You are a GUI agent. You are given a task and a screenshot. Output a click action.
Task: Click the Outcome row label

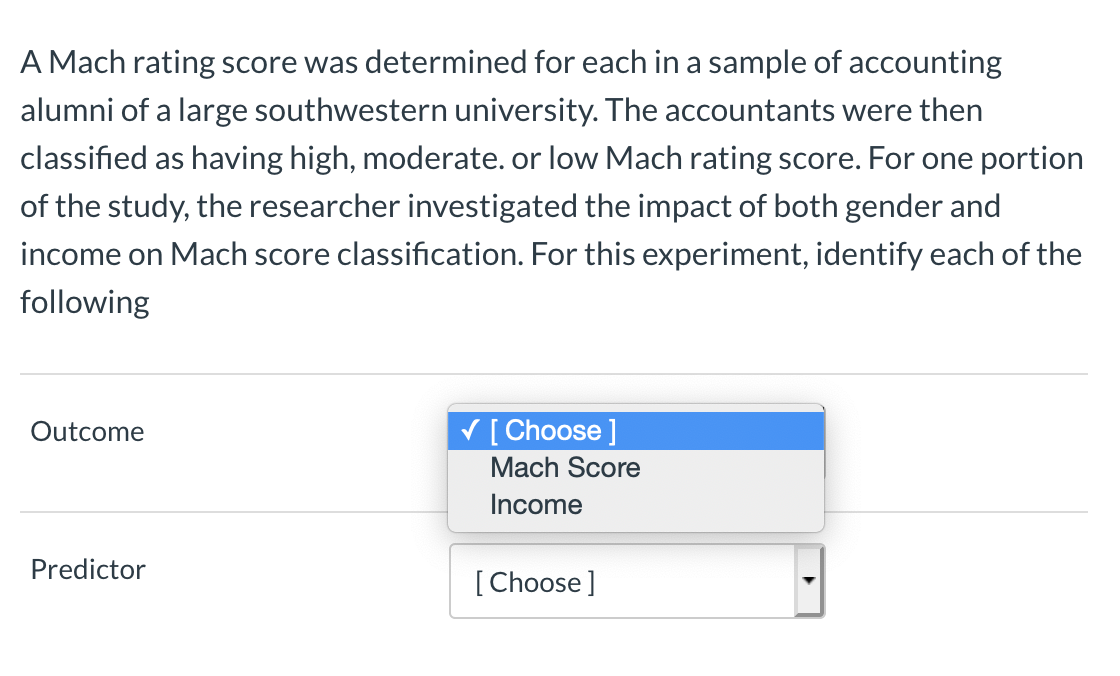[x=87, y=431]
